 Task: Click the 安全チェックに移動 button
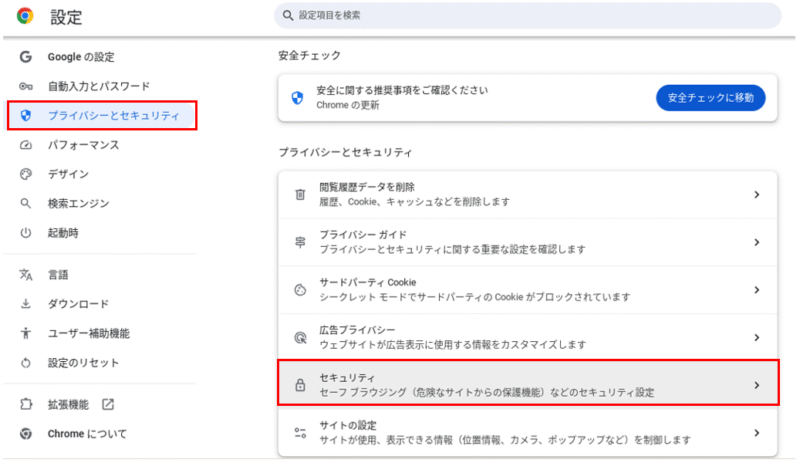(710, 98)
